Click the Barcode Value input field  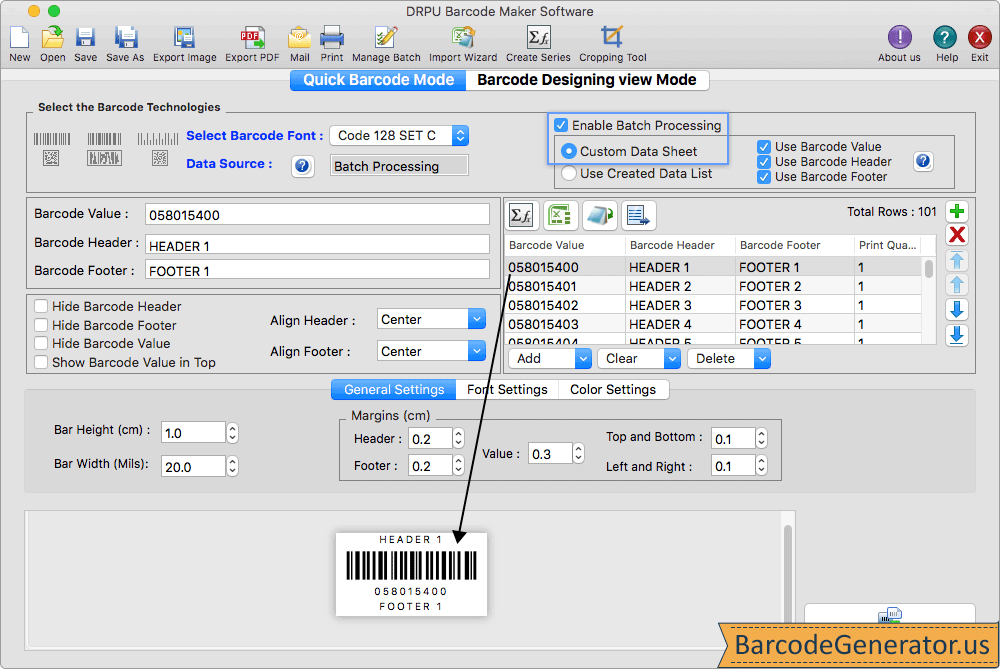tap(317, 214)
